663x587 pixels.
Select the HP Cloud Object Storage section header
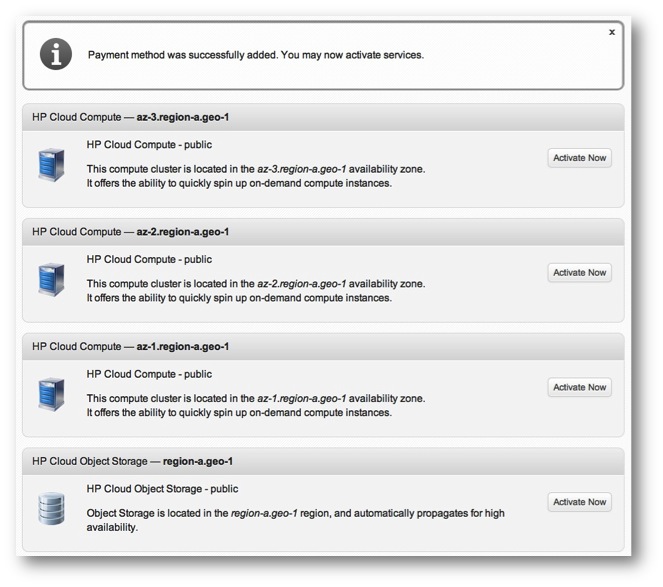[323, 461]
